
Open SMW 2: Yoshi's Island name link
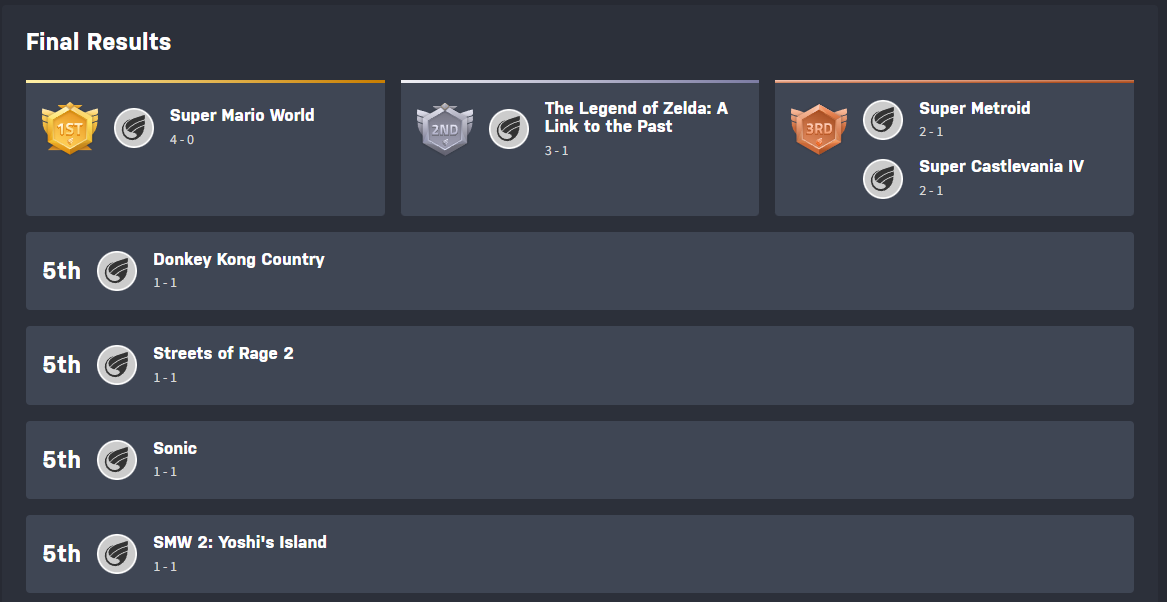[x=240, y=542]
